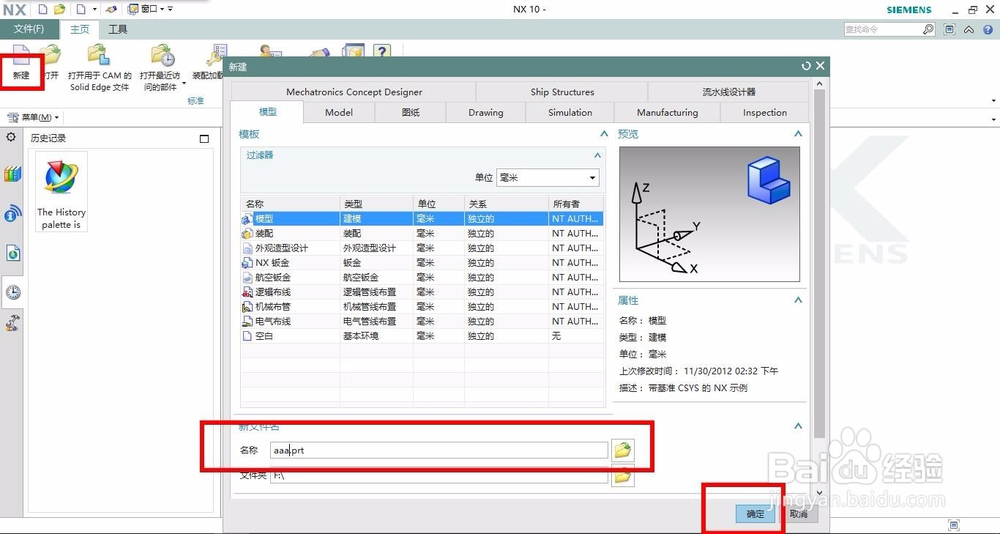
Task: Switch to the 图纸 tab
Action: 411,112
